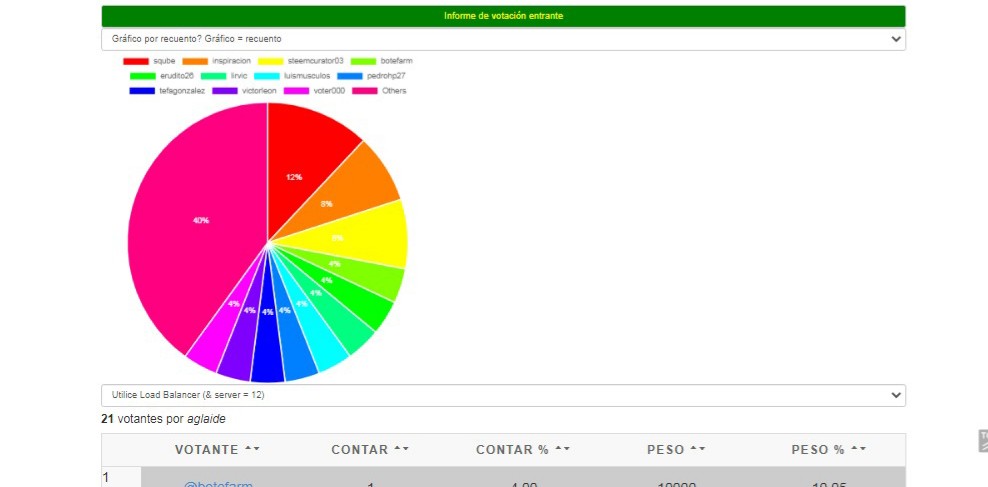Toggle the inspiracion orange legend swatch
This screenshot has height=487, width=988.
195,61
